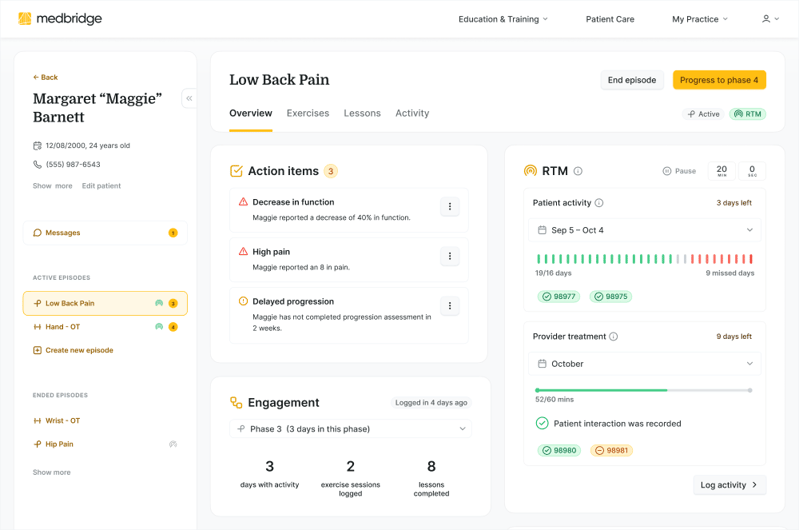Screen dimensions: 799x530
Task: Pause the RTM timer
Action: [679, 171]
